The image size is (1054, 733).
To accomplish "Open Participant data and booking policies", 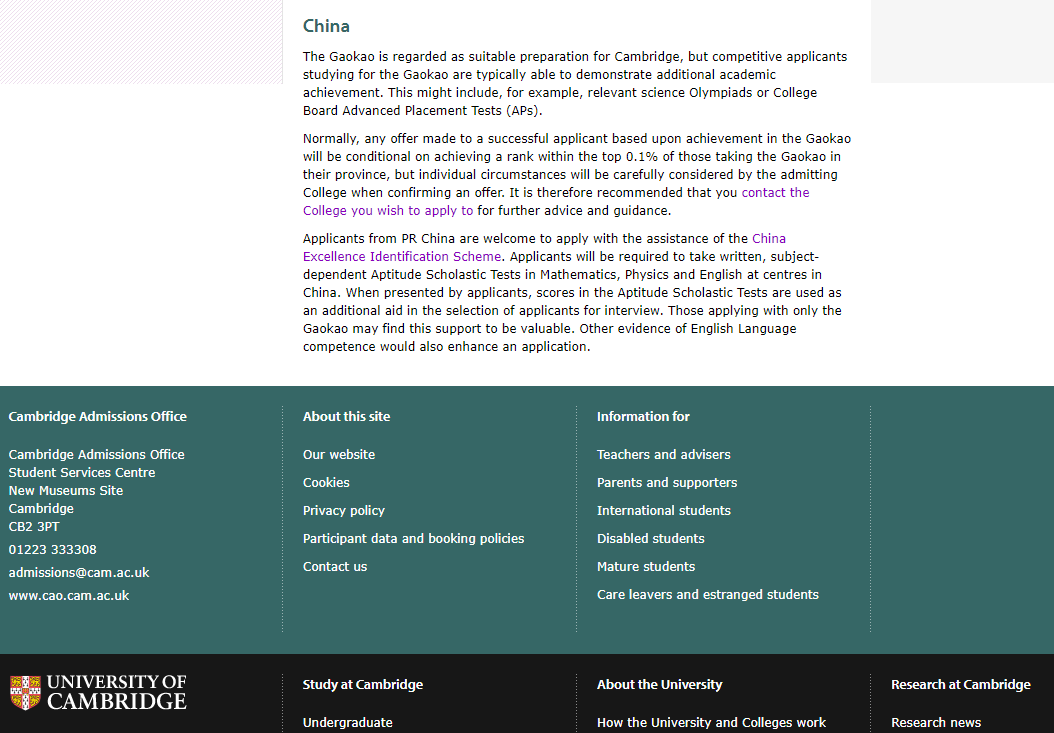I will click(x=413, y=539).
